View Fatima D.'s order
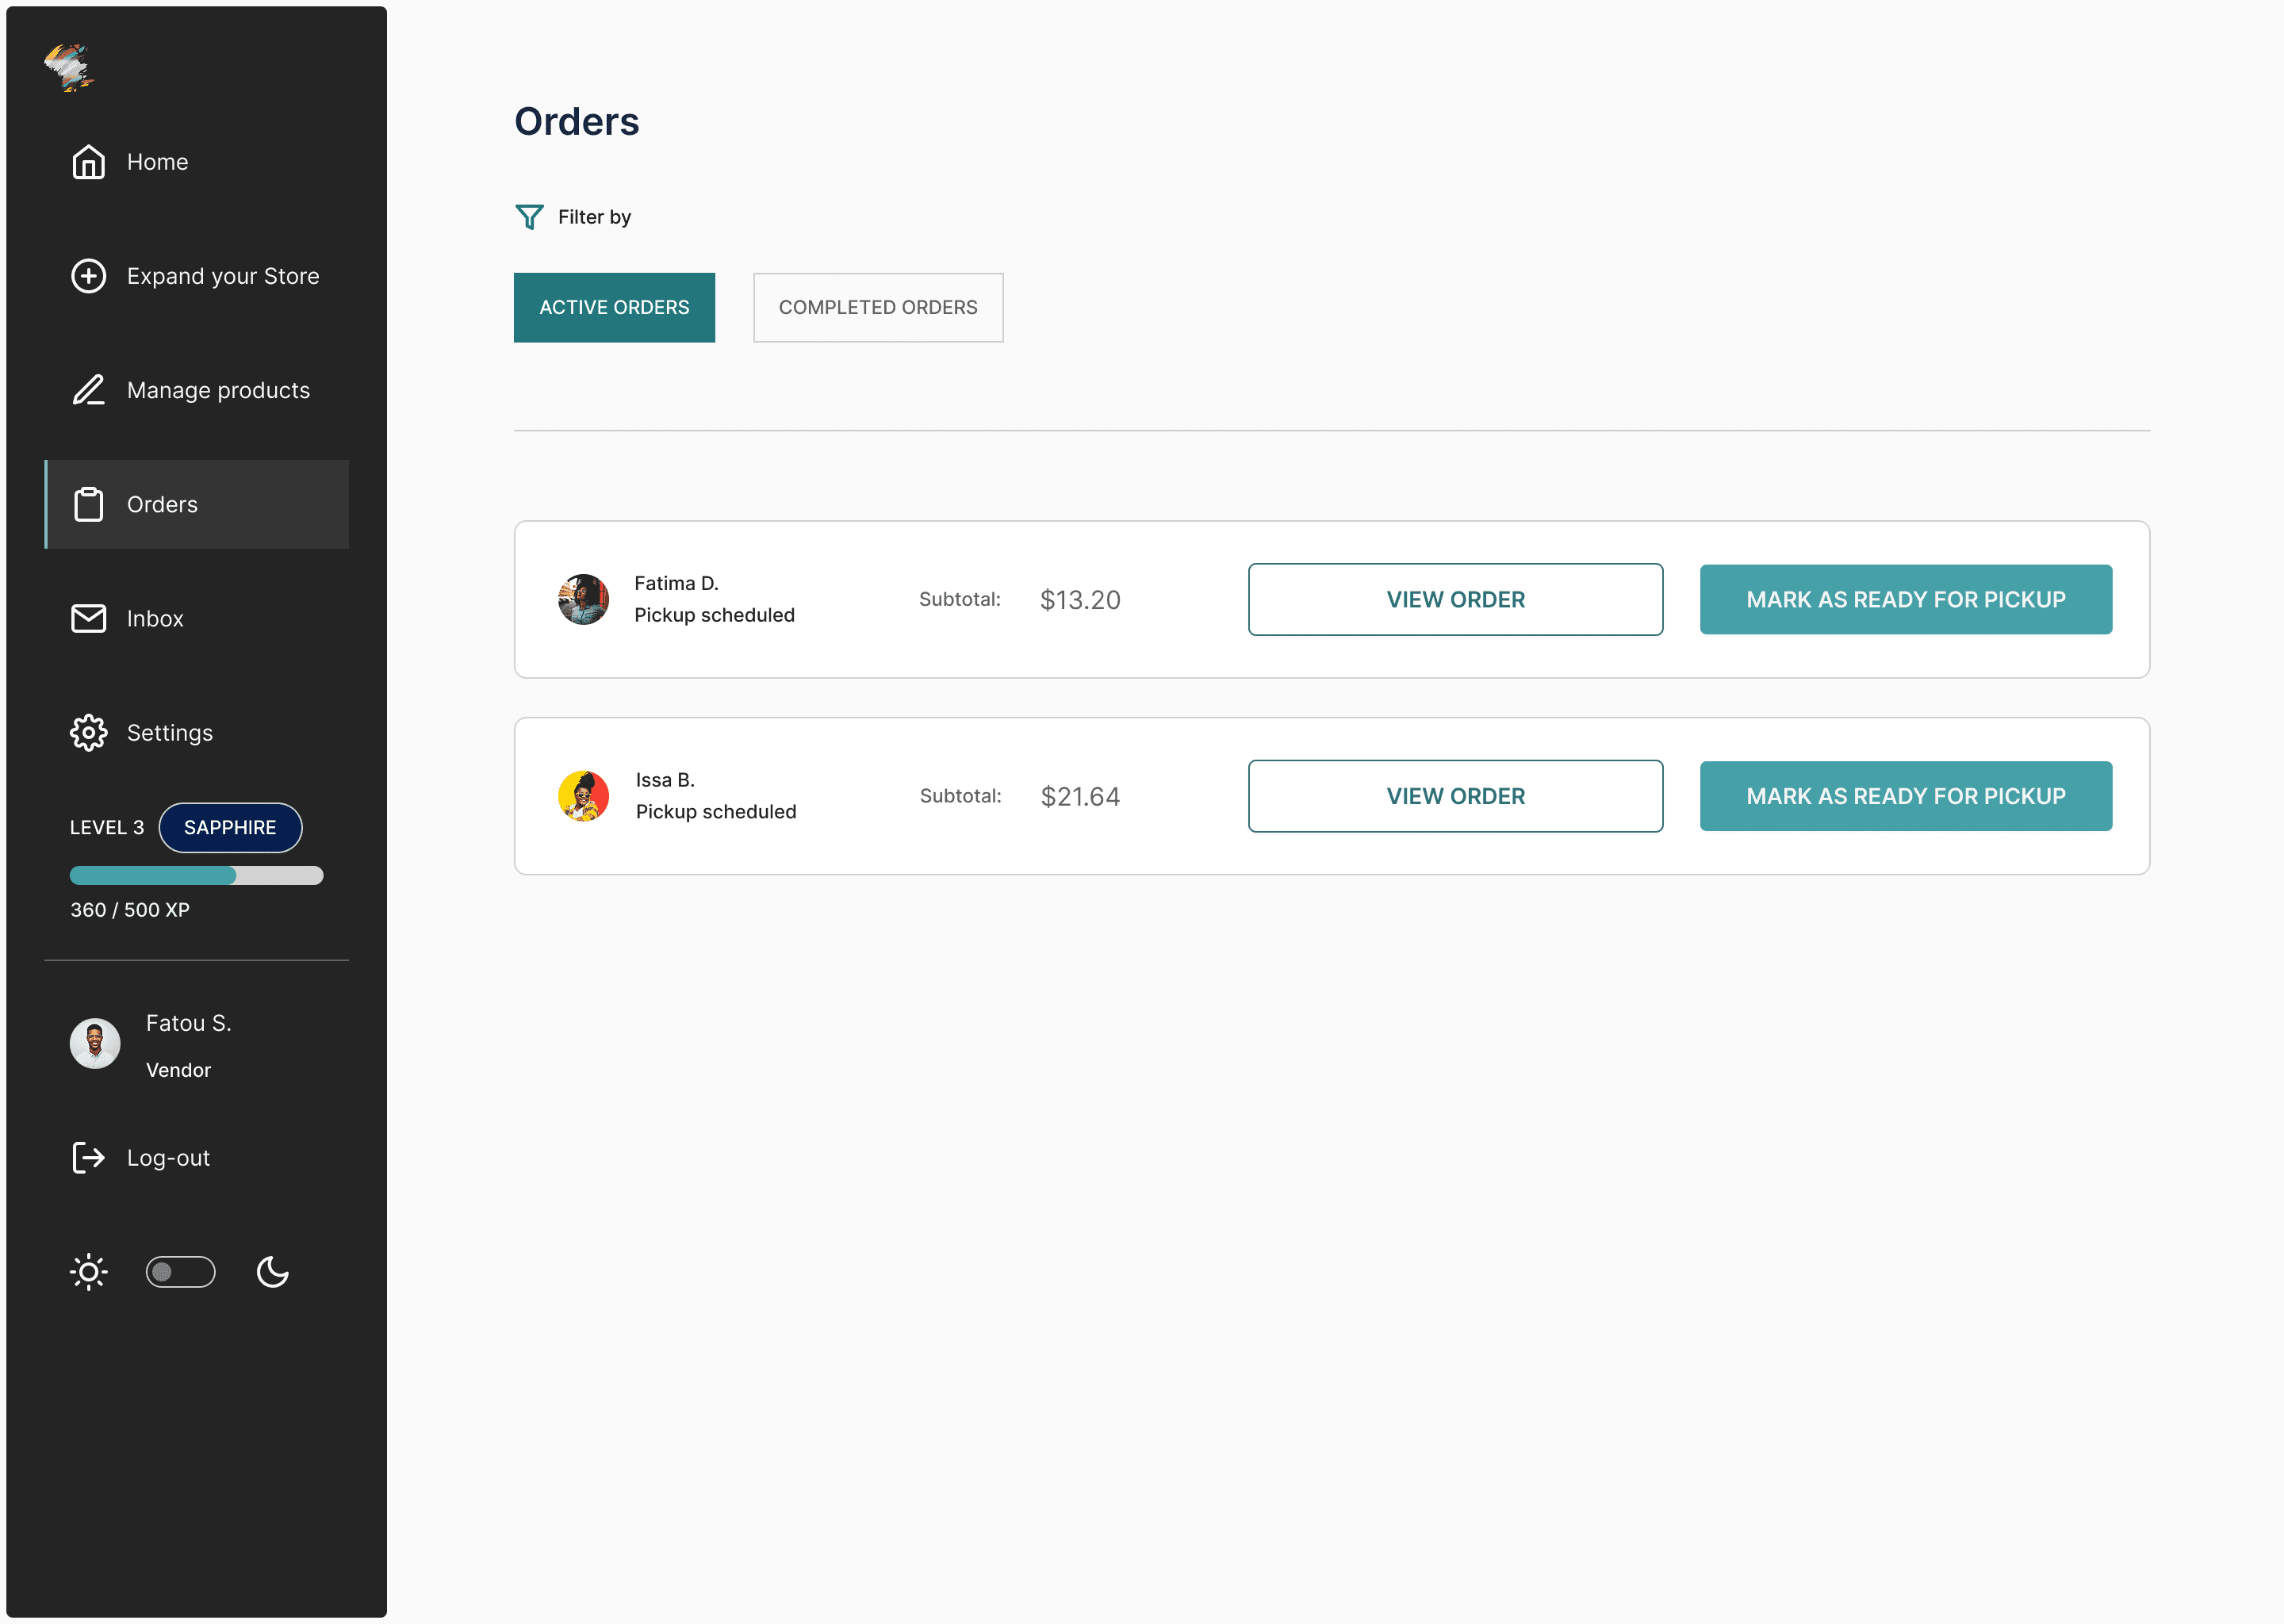 pos(1455,599)
